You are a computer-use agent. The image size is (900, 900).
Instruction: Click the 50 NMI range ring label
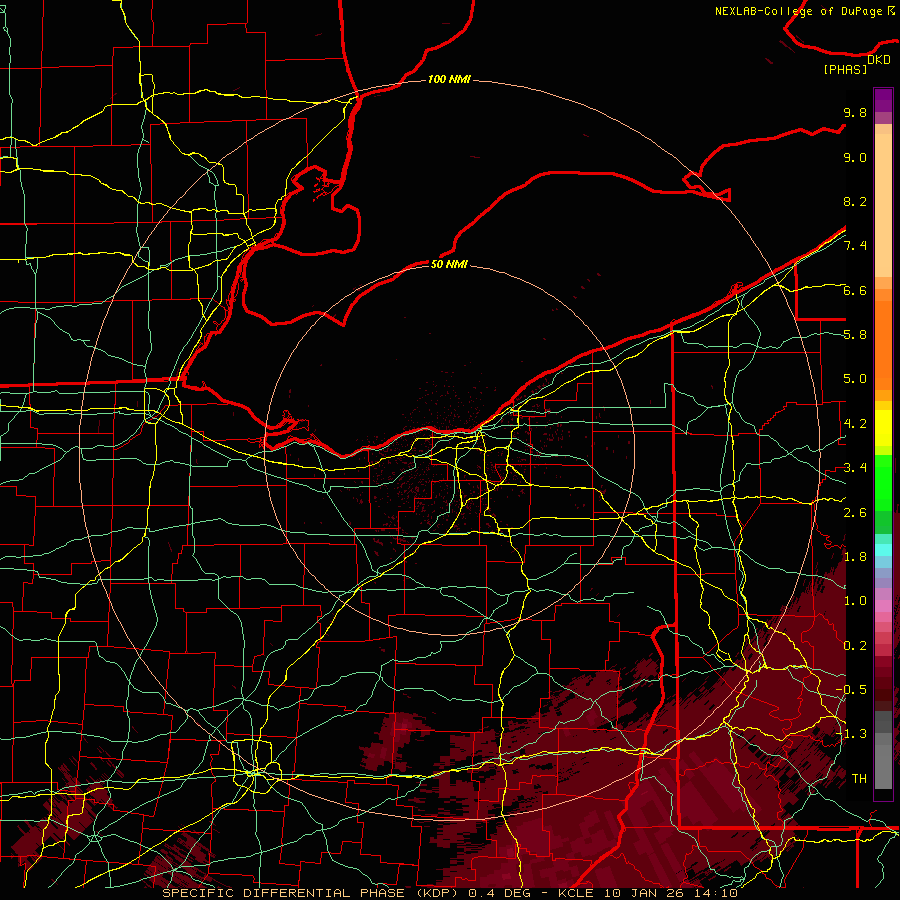[449, 264]
